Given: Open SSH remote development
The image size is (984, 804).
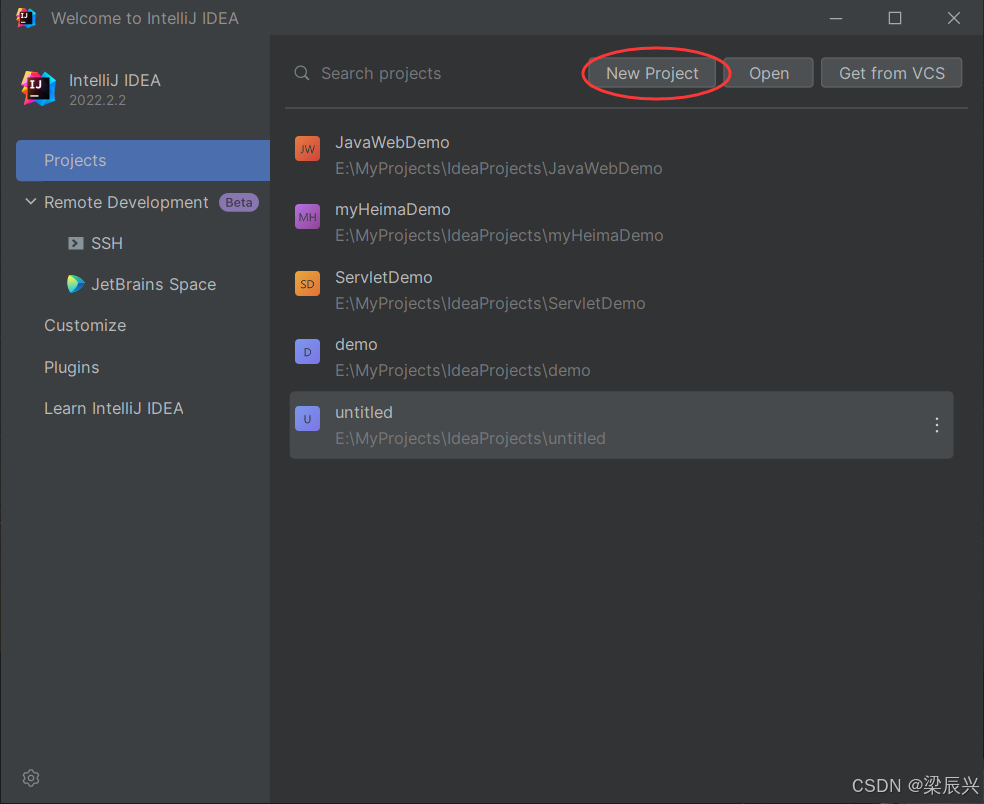Looking at the screenshot, I should [107, 243].
